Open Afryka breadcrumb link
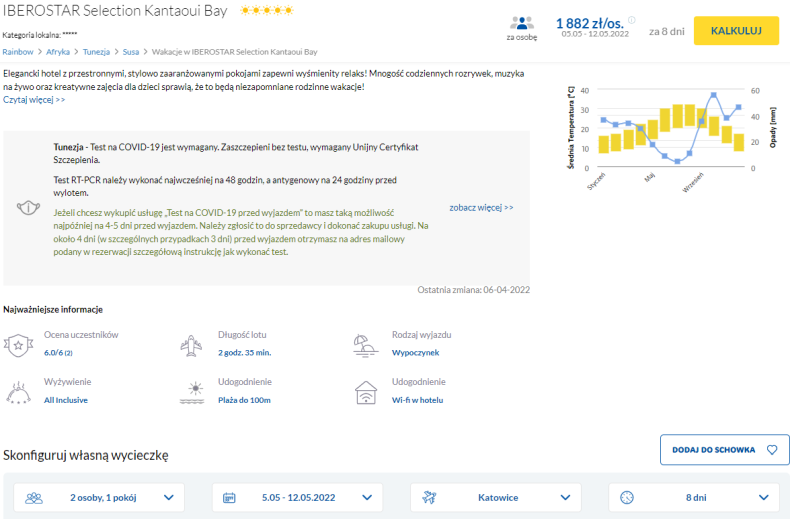This screenshot has width=790, height=519. (58, 52)
